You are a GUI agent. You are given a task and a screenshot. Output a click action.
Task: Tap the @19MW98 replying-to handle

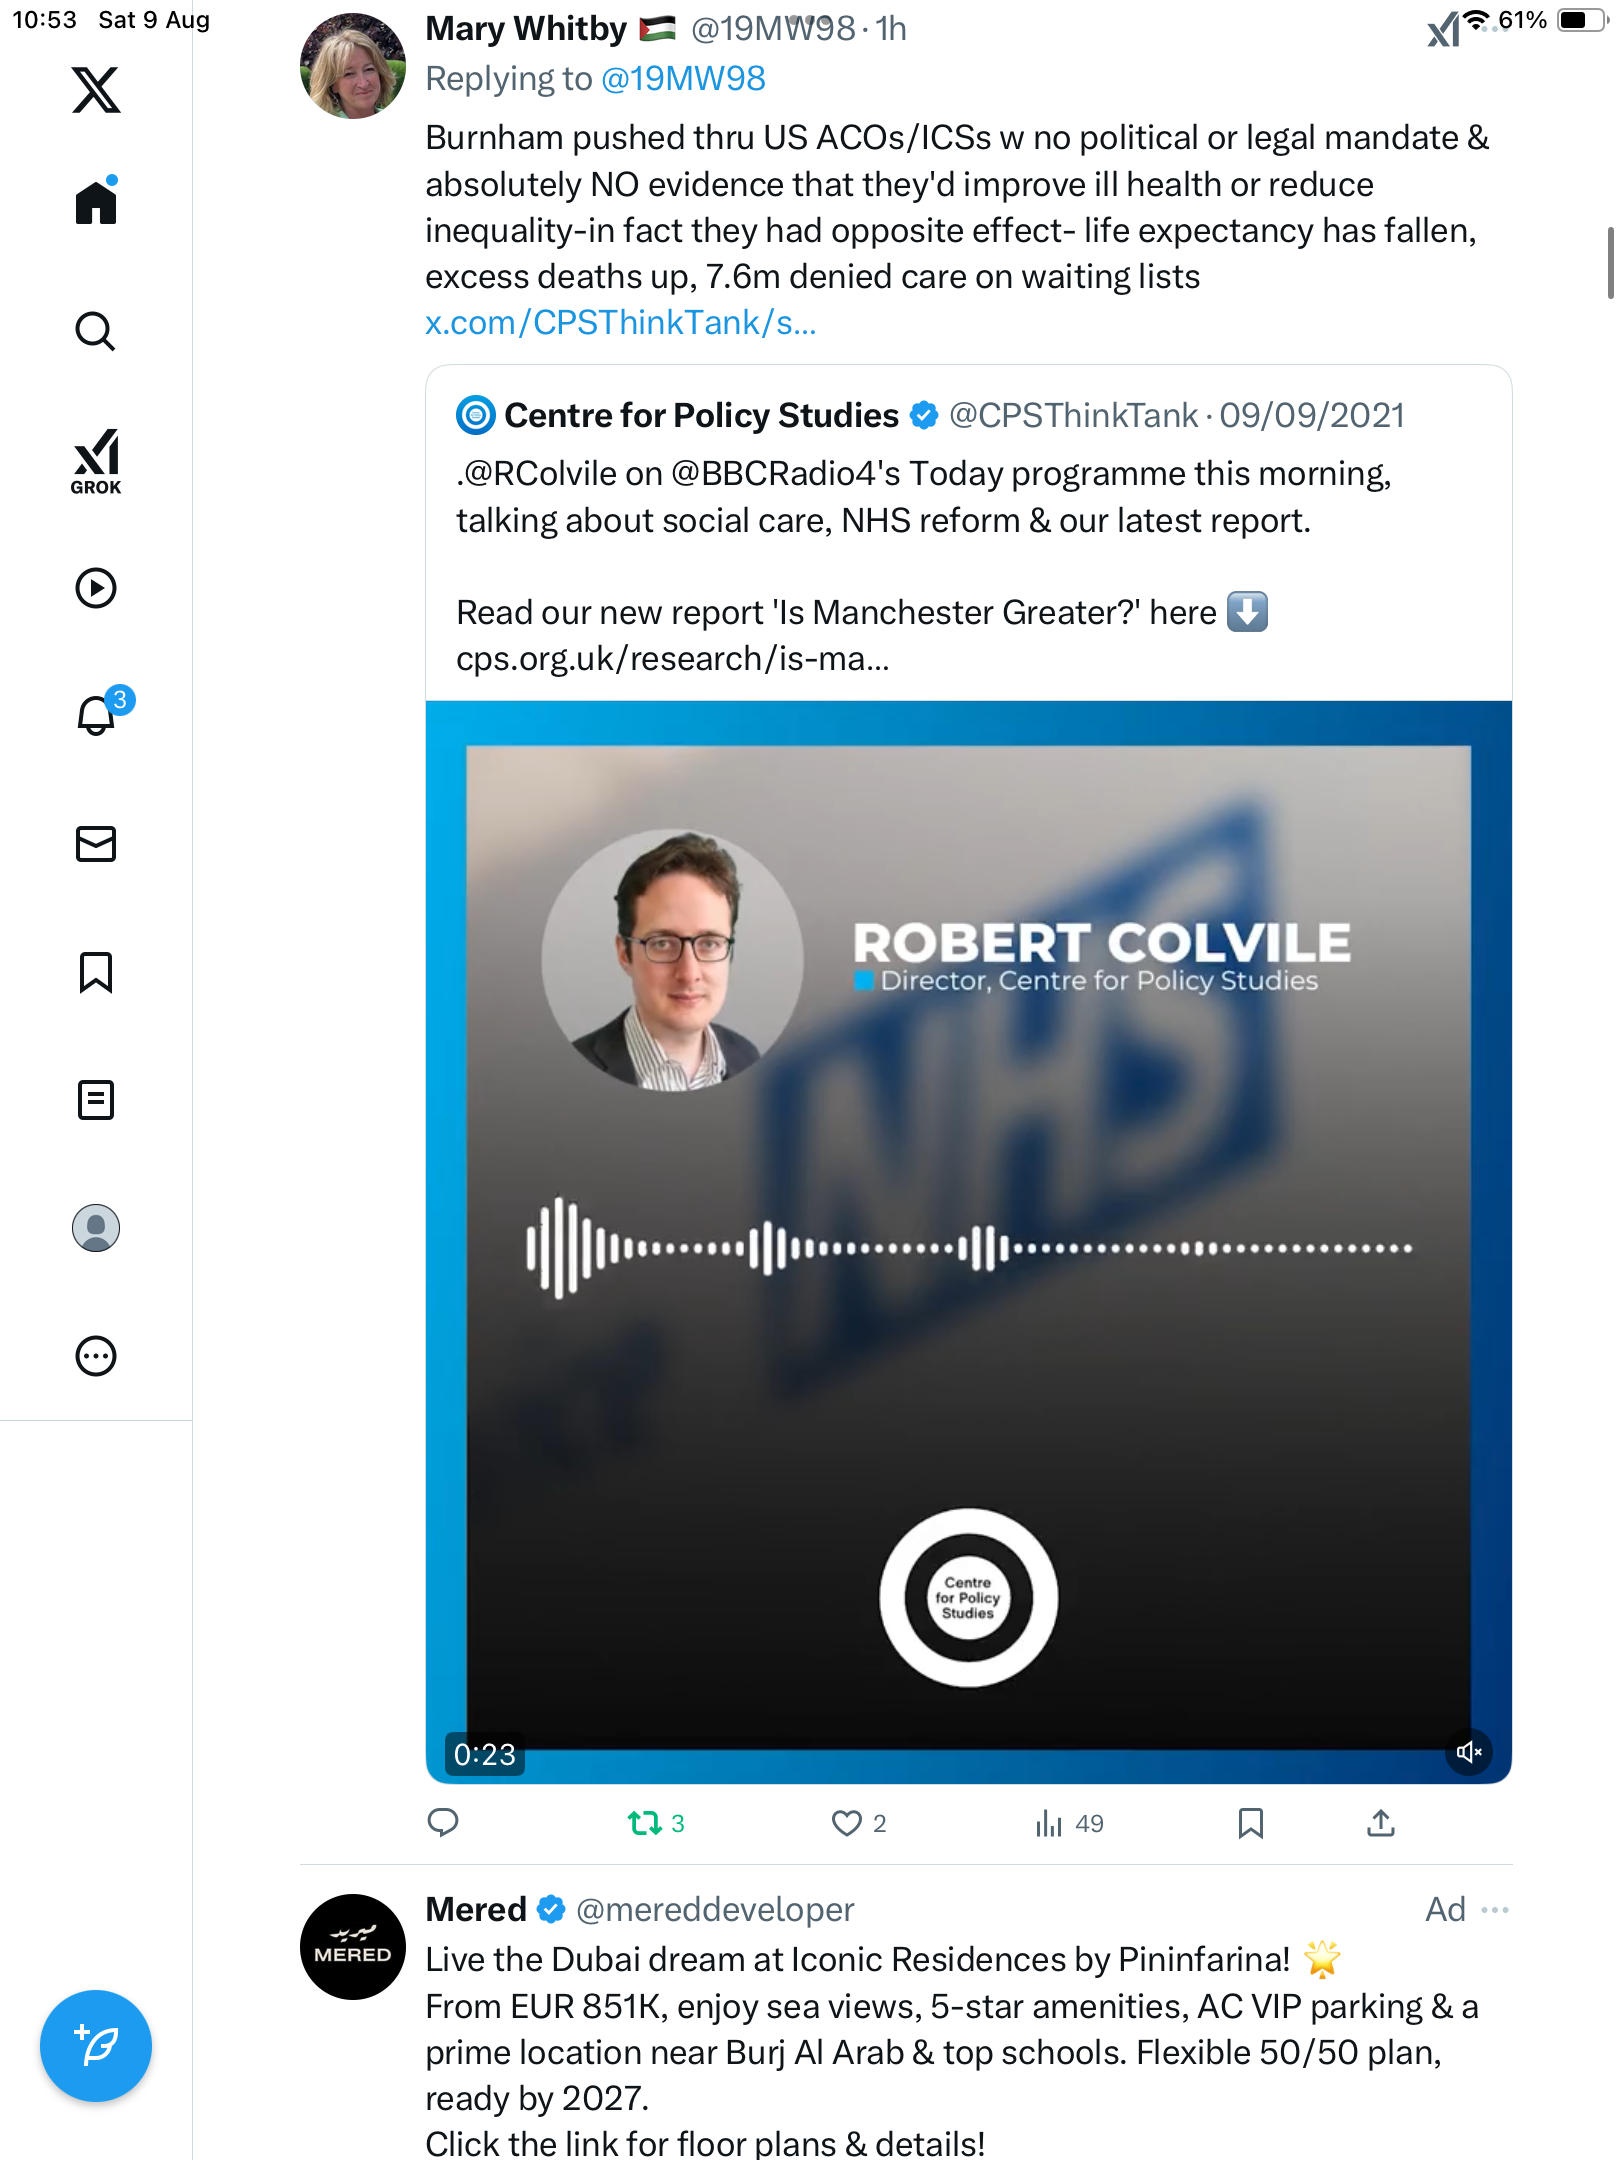pyautogui.click(x=683, y=79)
